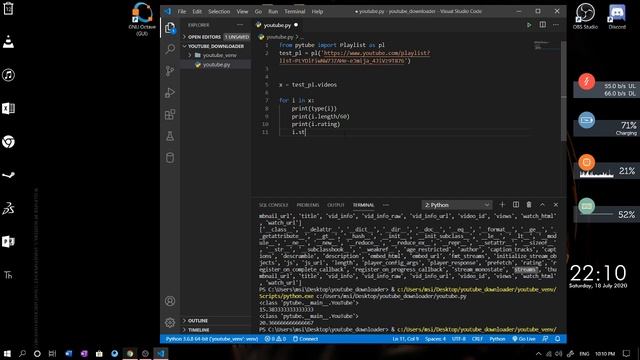Open the Testing flask view
This screenshot has height=360, width=640.
pyautogui.click(x=170, y=136)
